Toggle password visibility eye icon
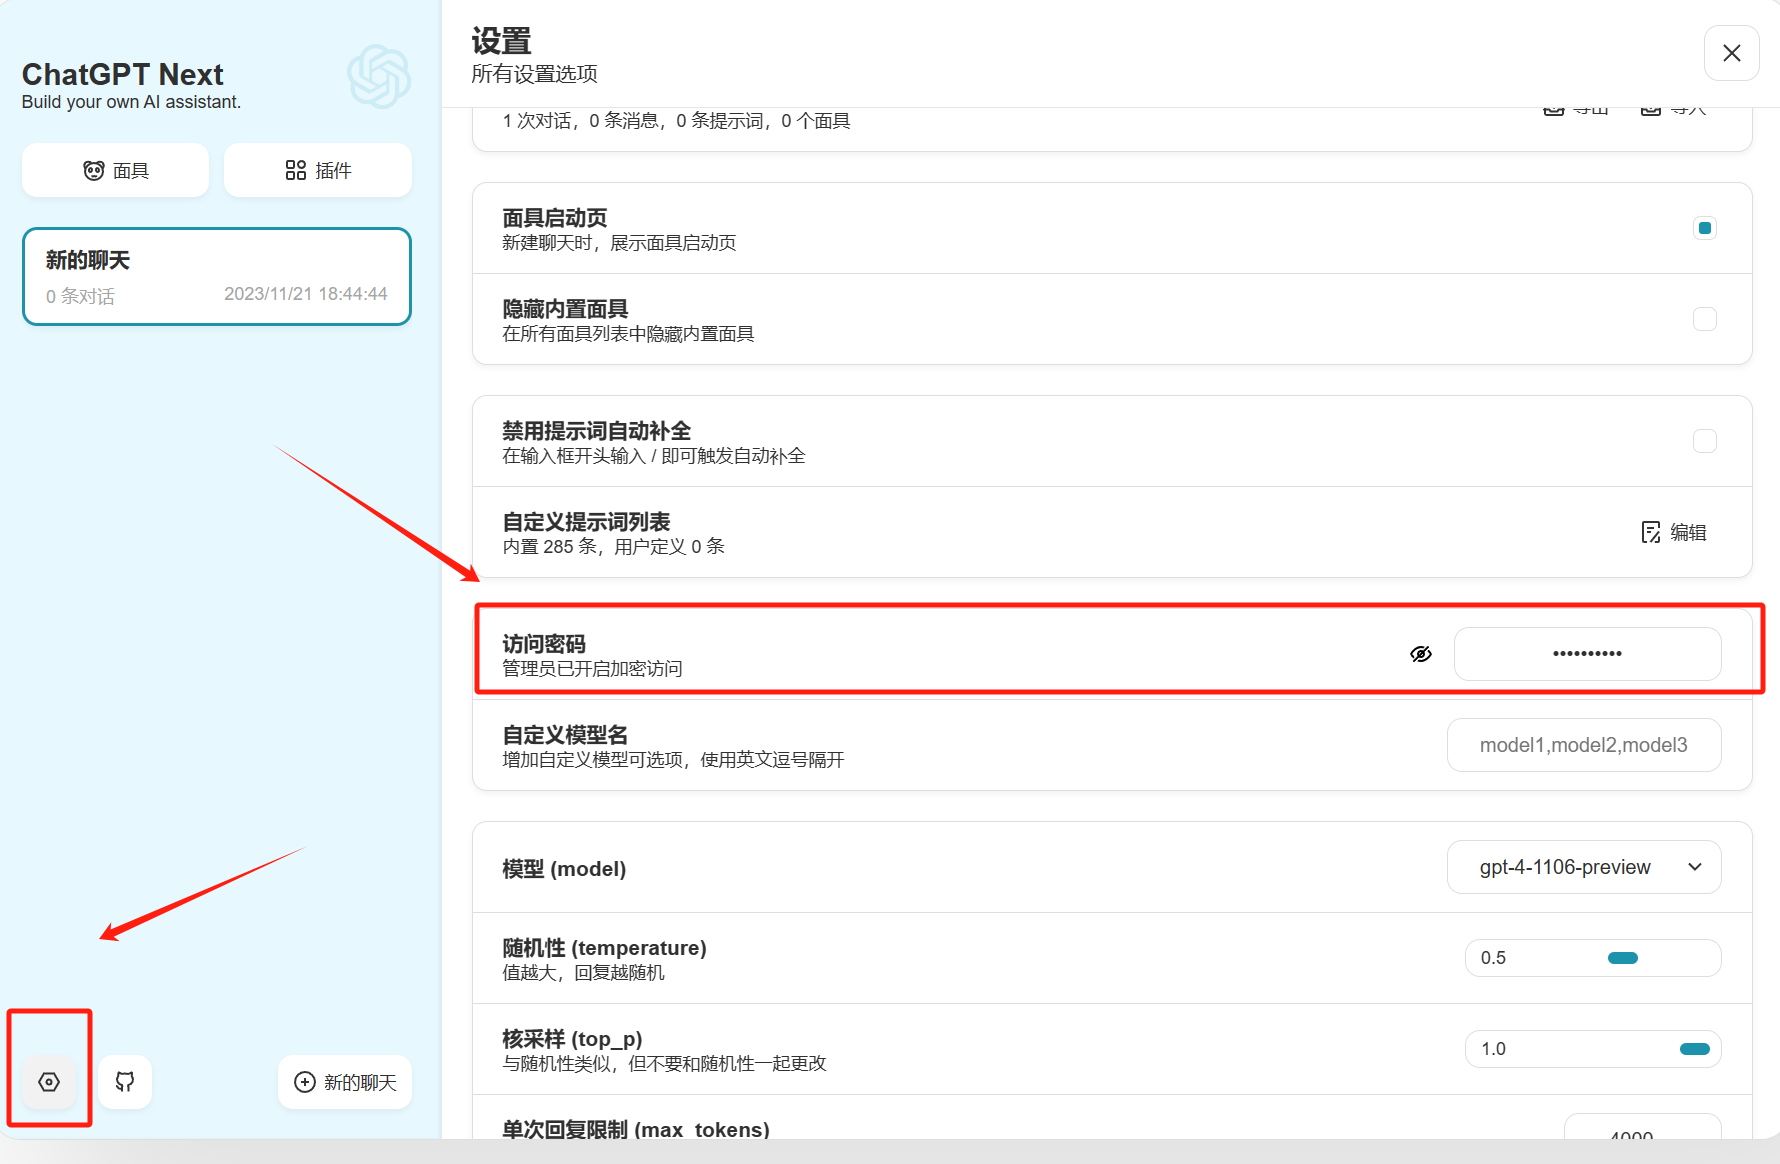The image size is (1780, 1164). (x=1420, y=654)
